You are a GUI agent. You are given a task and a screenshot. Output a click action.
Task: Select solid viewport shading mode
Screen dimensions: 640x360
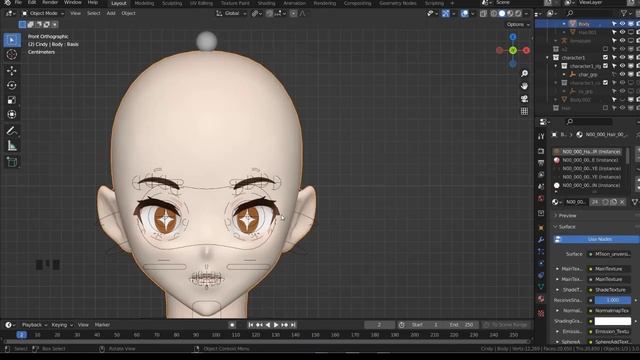[502, 13]
